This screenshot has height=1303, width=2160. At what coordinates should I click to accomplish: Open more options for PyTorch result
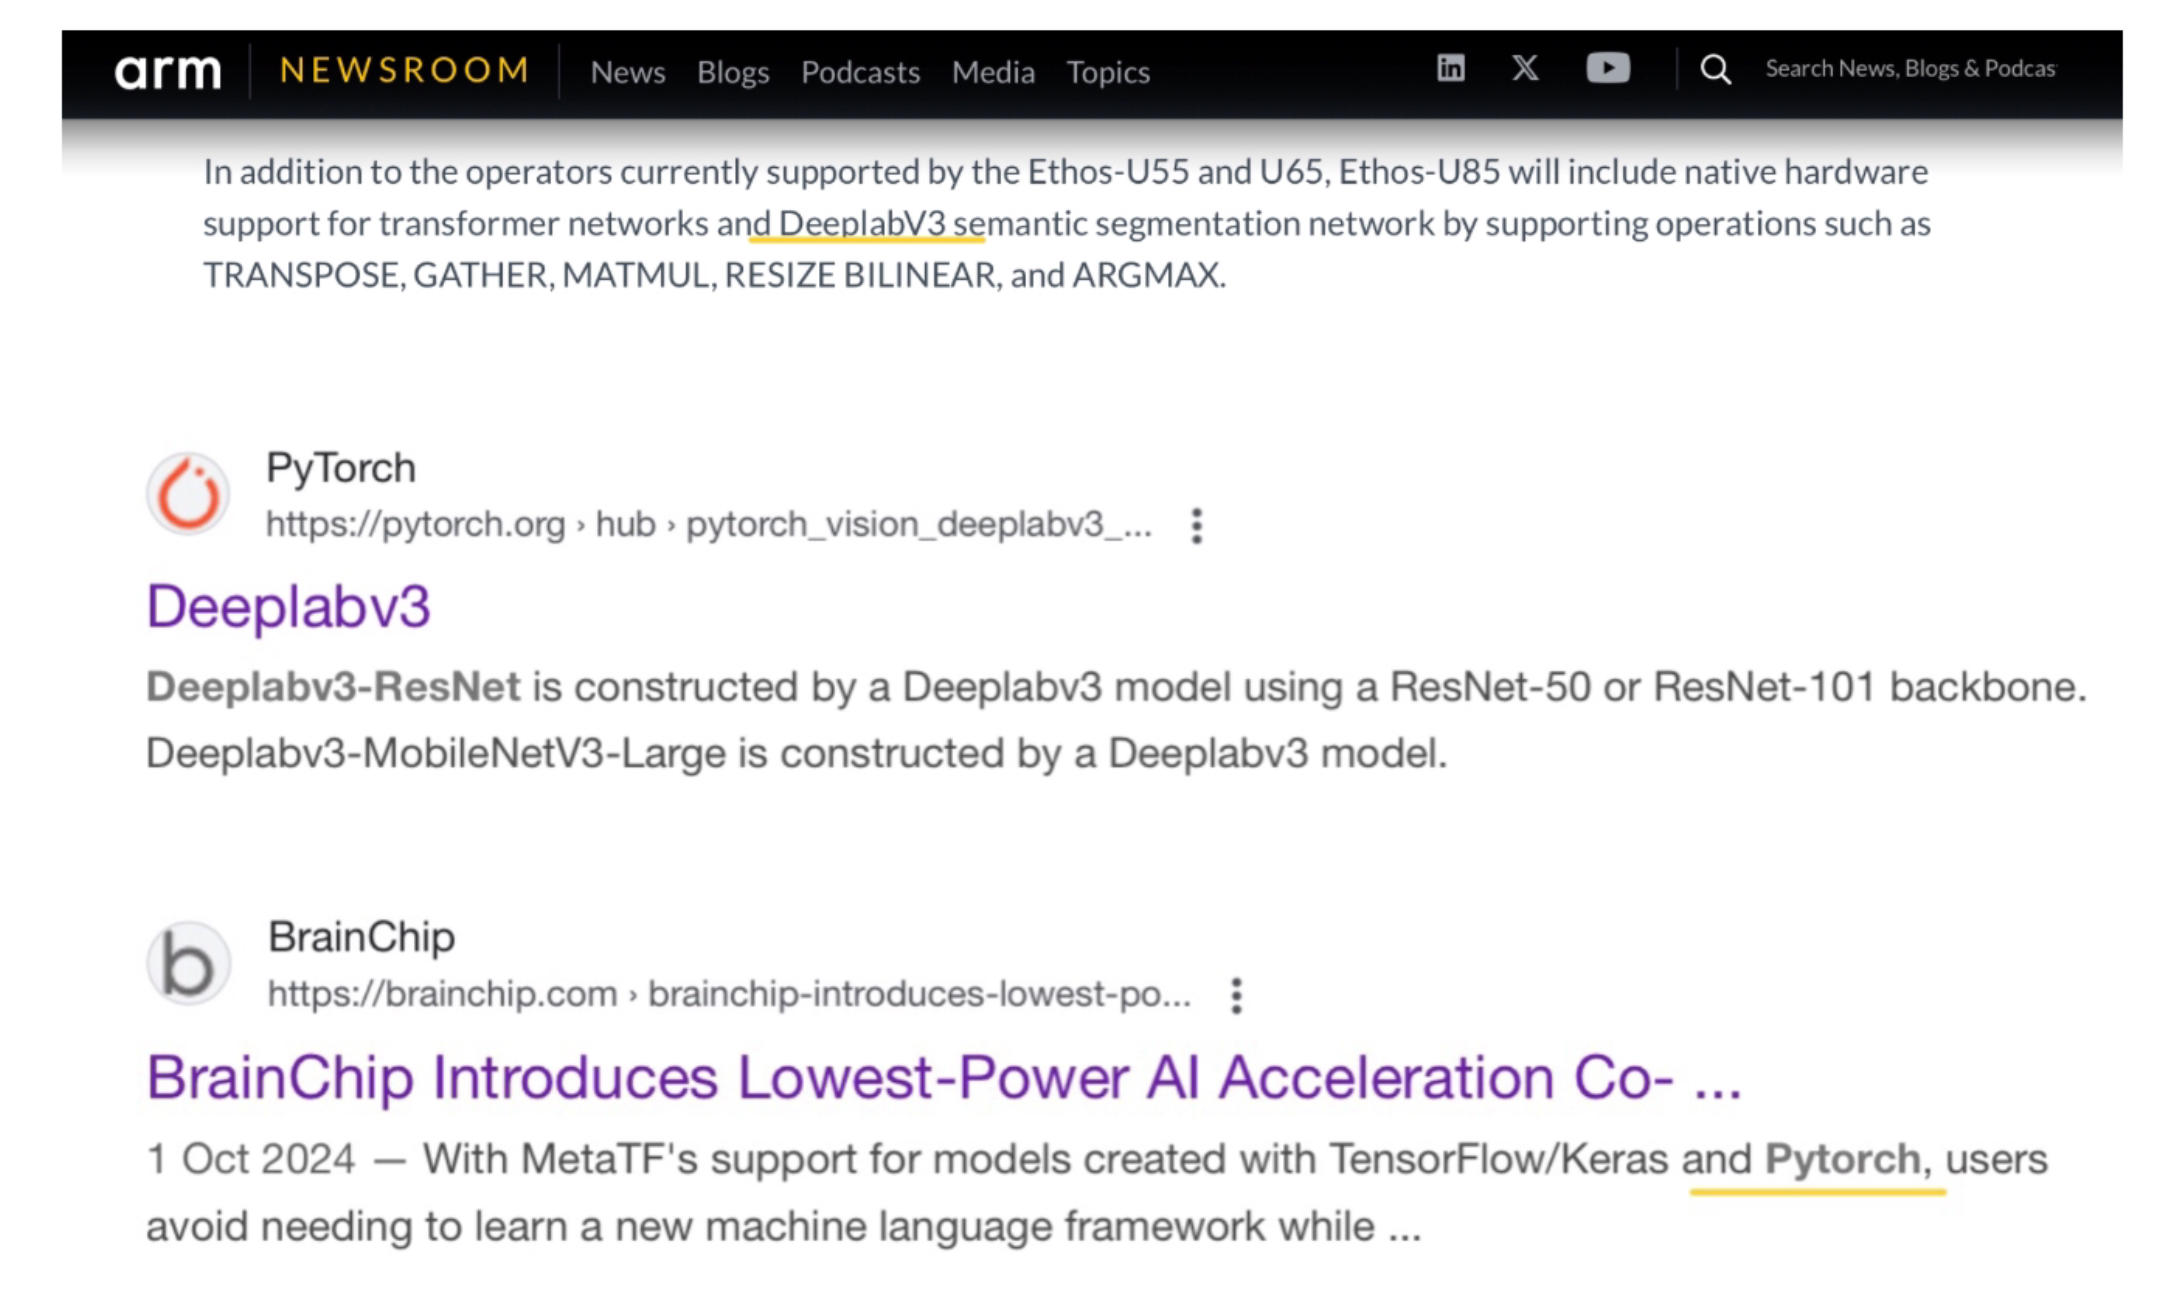coord(1196,525)
